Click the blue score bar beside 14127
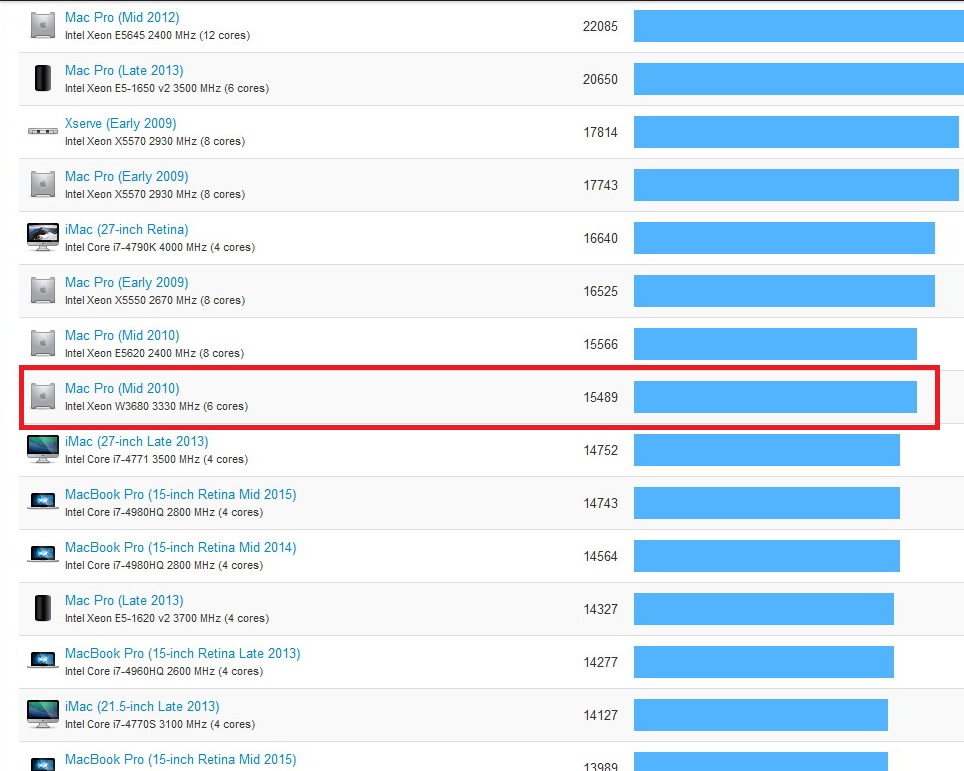Image resolution: width=964 pixels, height=771 pixels. point(761,715)
